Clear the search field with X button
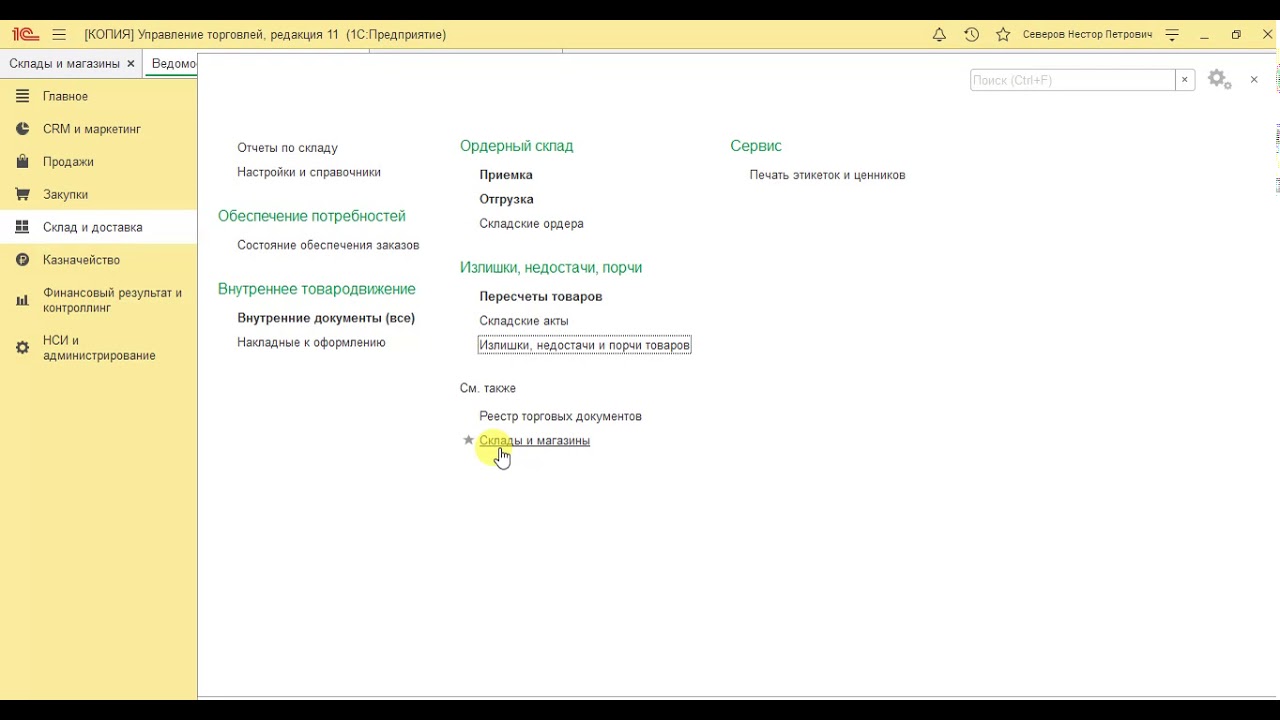This screenshot has height=720, width=1280. click(1185, 80)
